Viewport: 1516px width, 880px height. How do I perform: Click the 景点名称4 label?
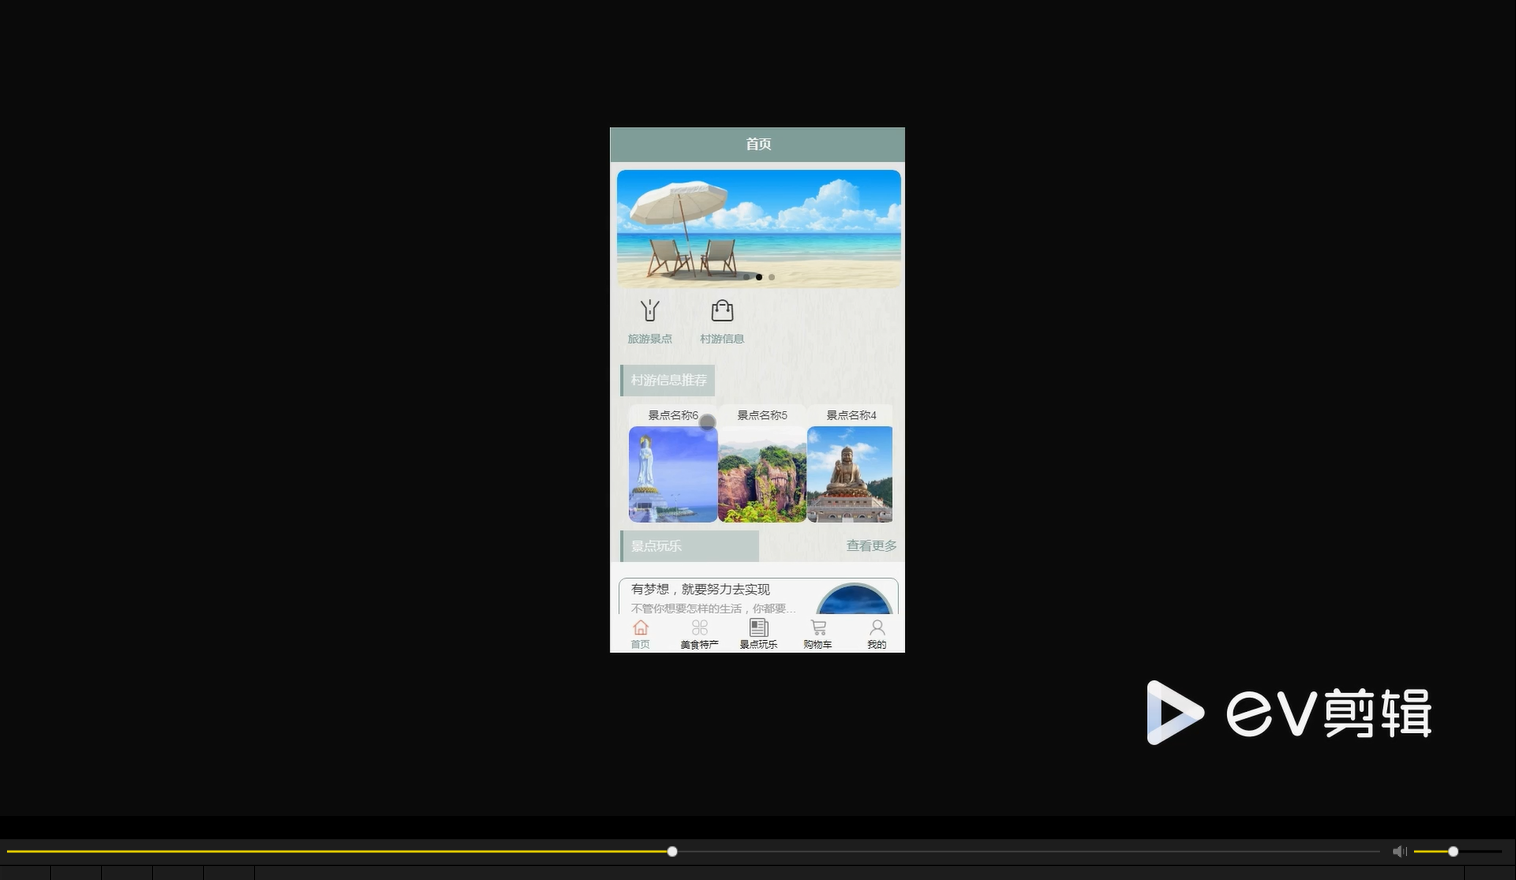851,415
